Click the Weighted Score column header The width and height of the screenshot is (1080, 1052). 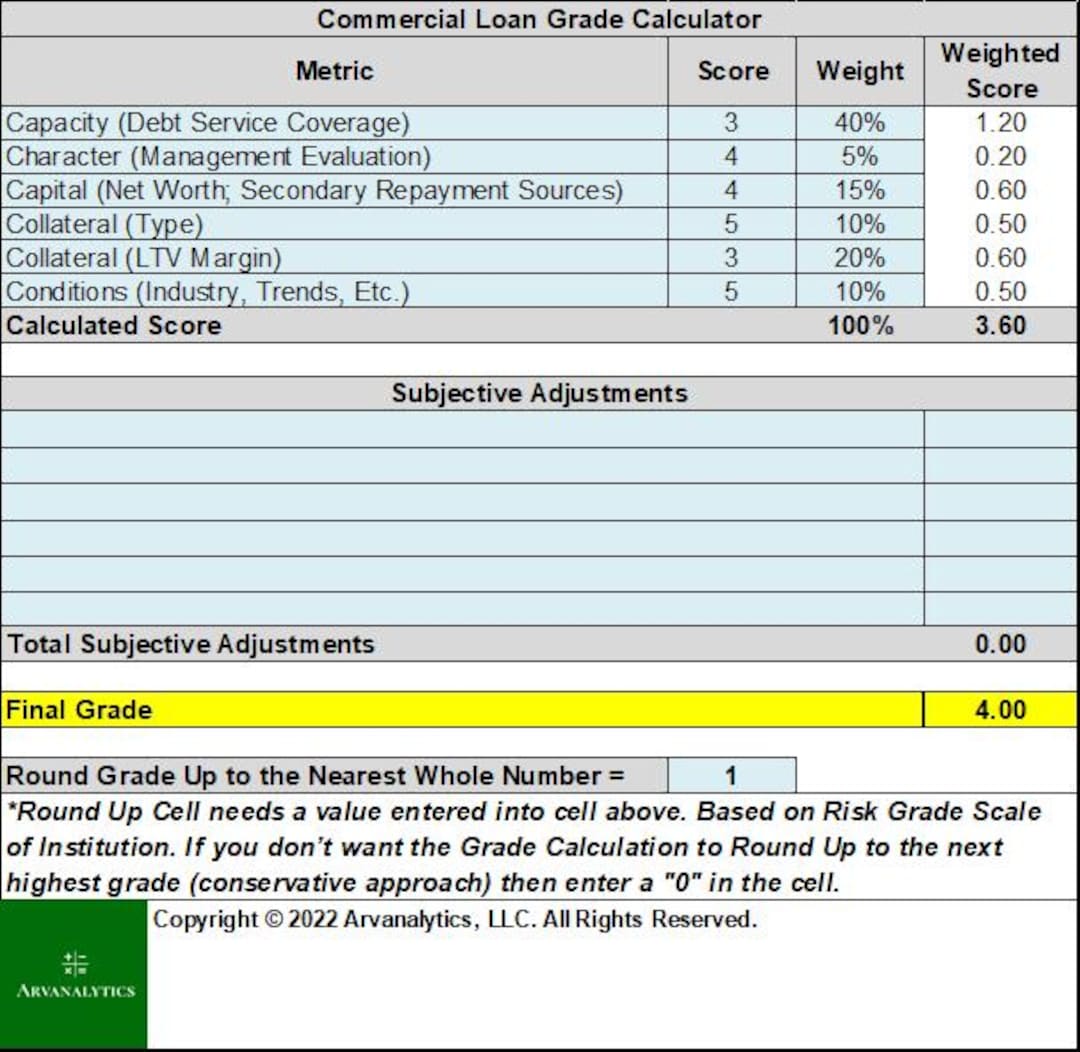pyautogui.click(x=1001, y=71)
